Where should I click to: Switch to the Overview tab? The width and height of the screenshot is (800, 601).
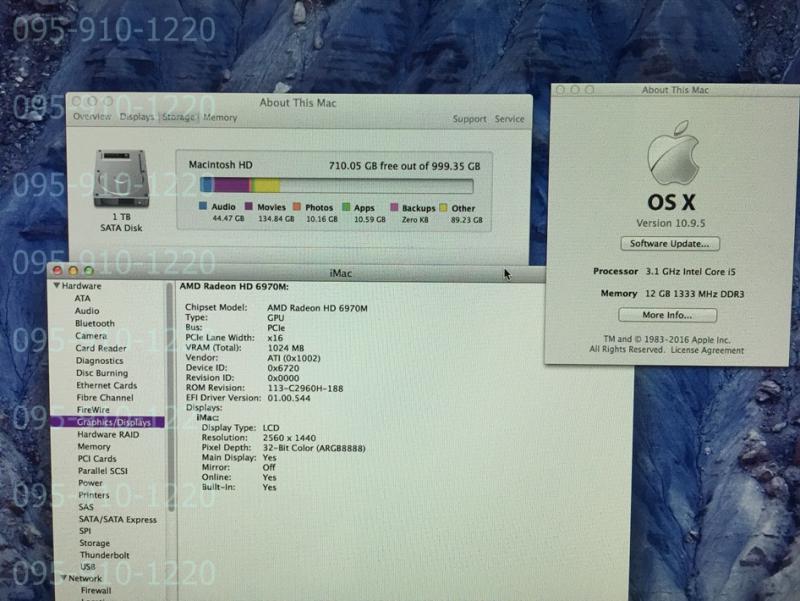(92, 118)
